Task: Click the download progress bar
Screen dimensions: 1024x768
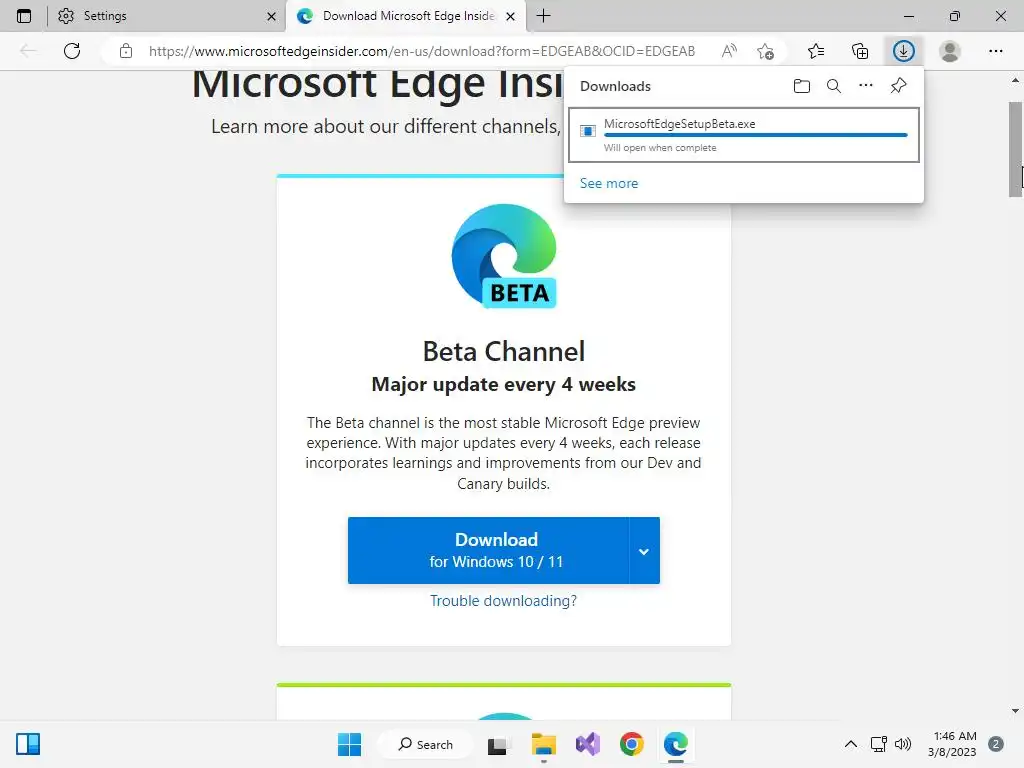Action: click(x=756, y=135)
